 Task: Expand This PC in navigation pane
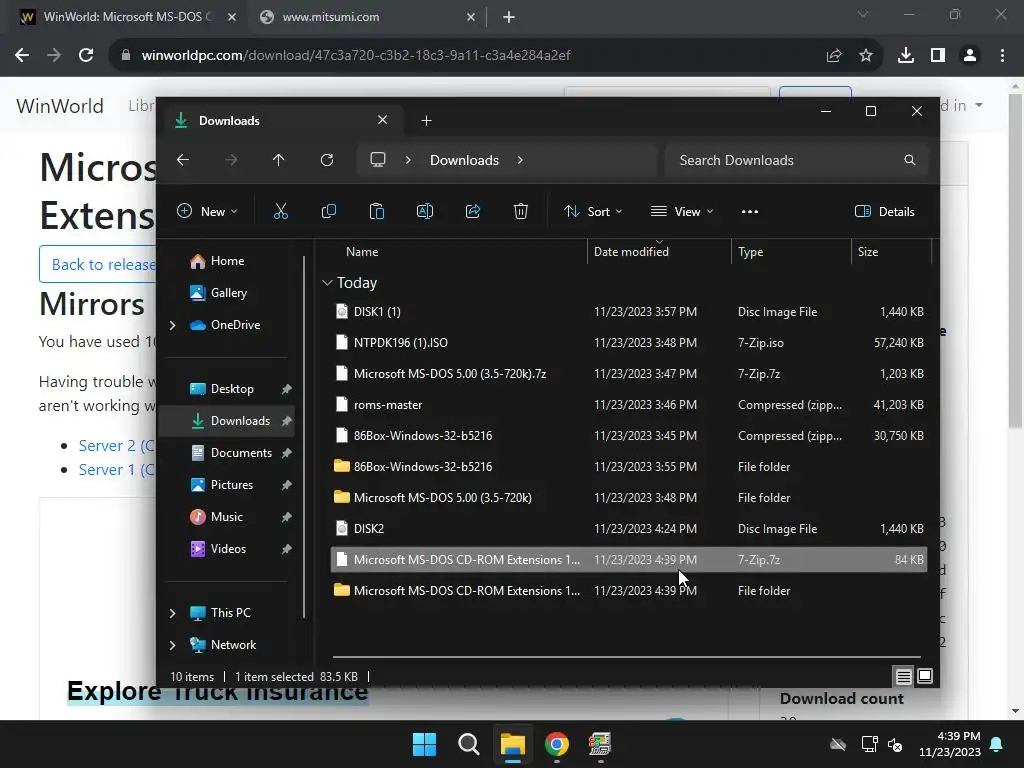pos(172,613)
